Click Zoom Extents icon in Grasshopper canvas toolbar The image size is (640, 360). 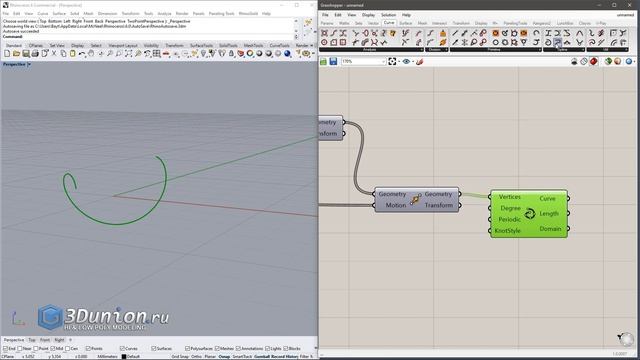pos(392,62)
